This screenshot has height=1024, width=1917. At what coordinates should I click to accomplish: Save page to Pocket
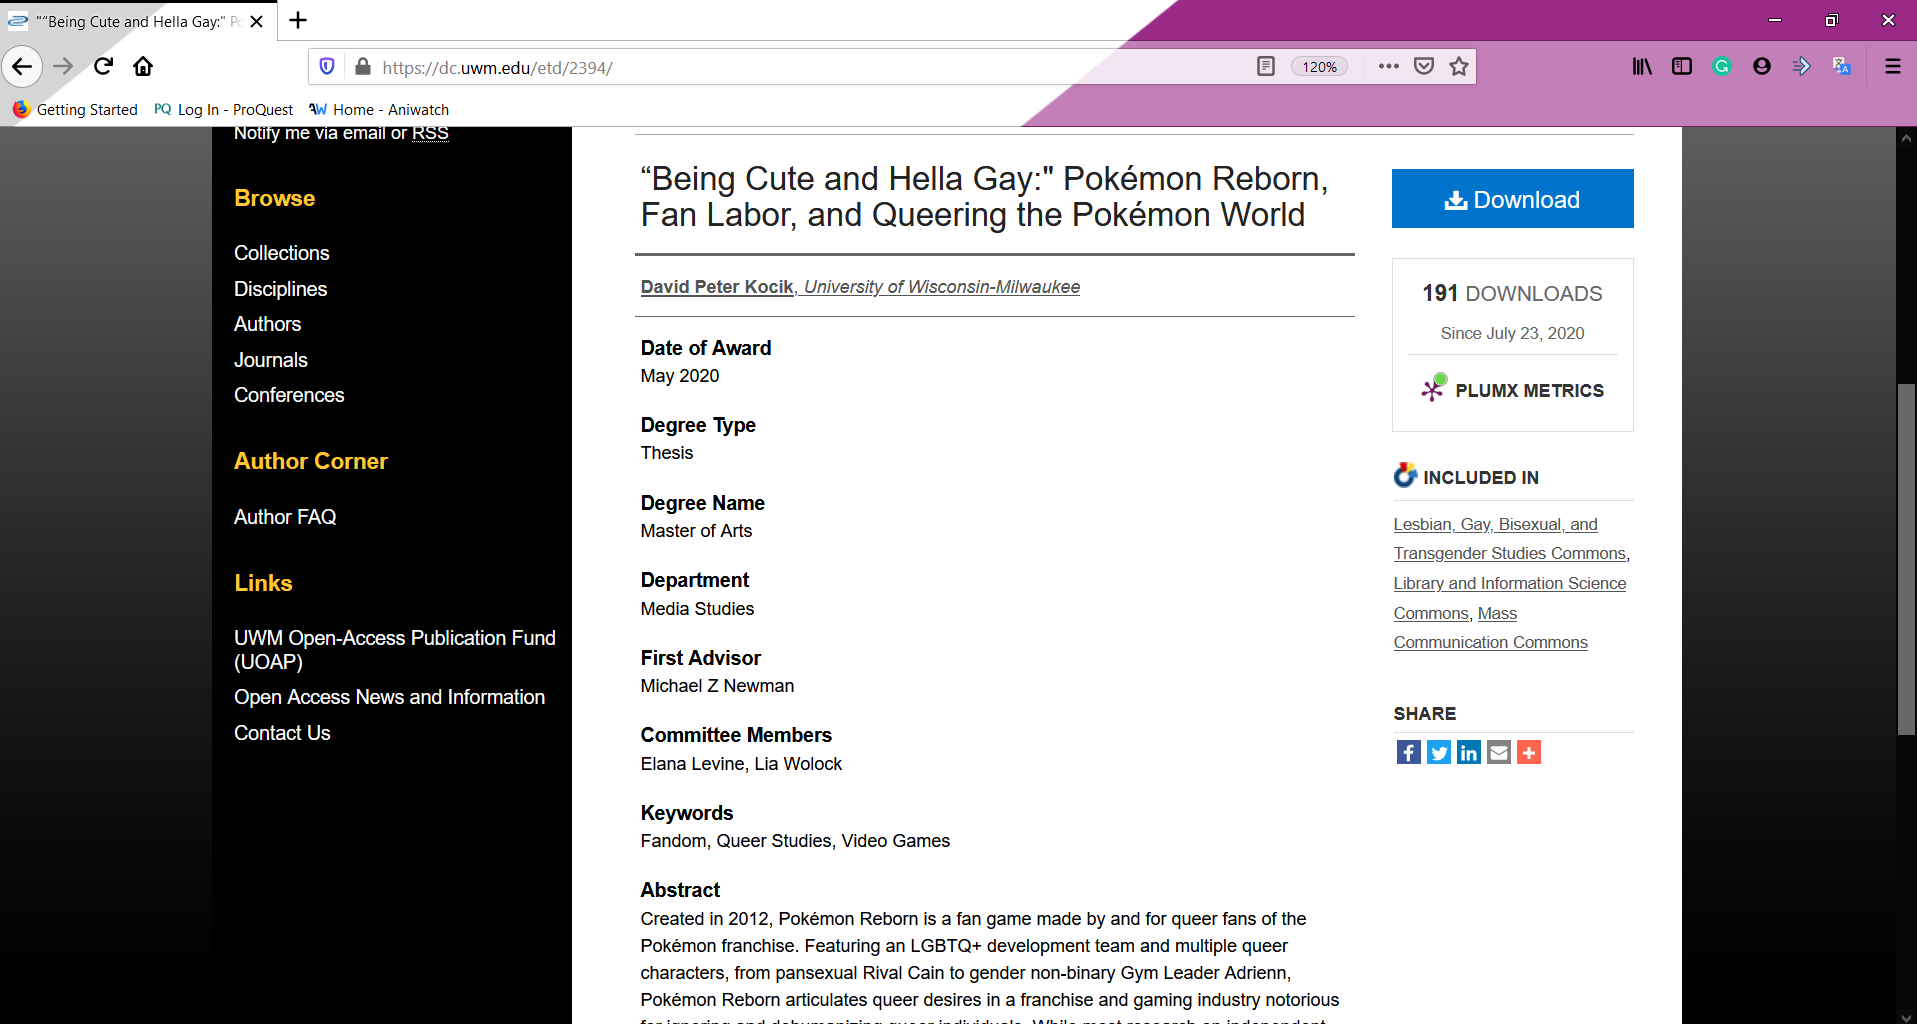point(1424,67)
